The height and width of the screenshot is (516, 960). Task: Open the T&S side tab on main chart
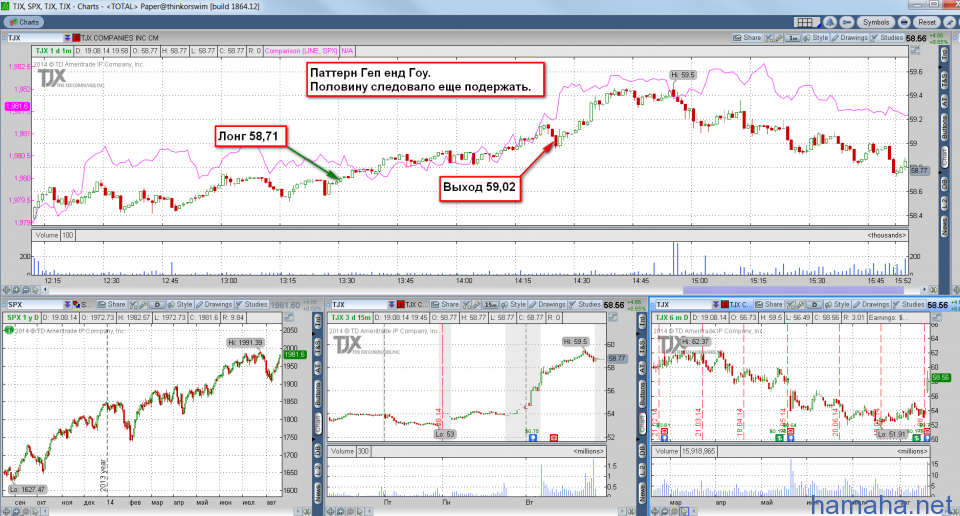[x=944, y=78]
